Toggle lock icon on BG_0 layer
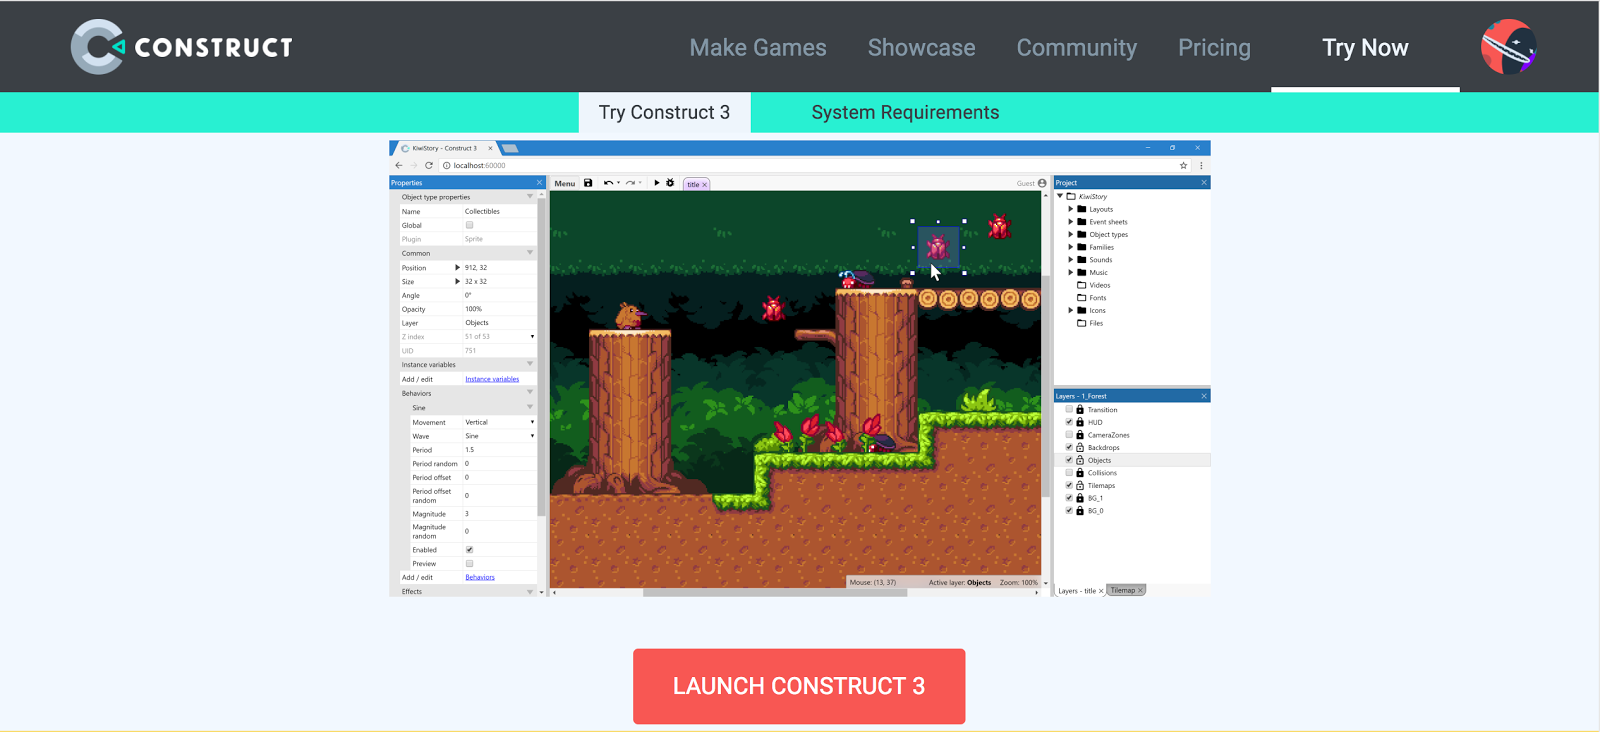Viewport: 1600px width, 732px height. click(x=1080, y=511)
